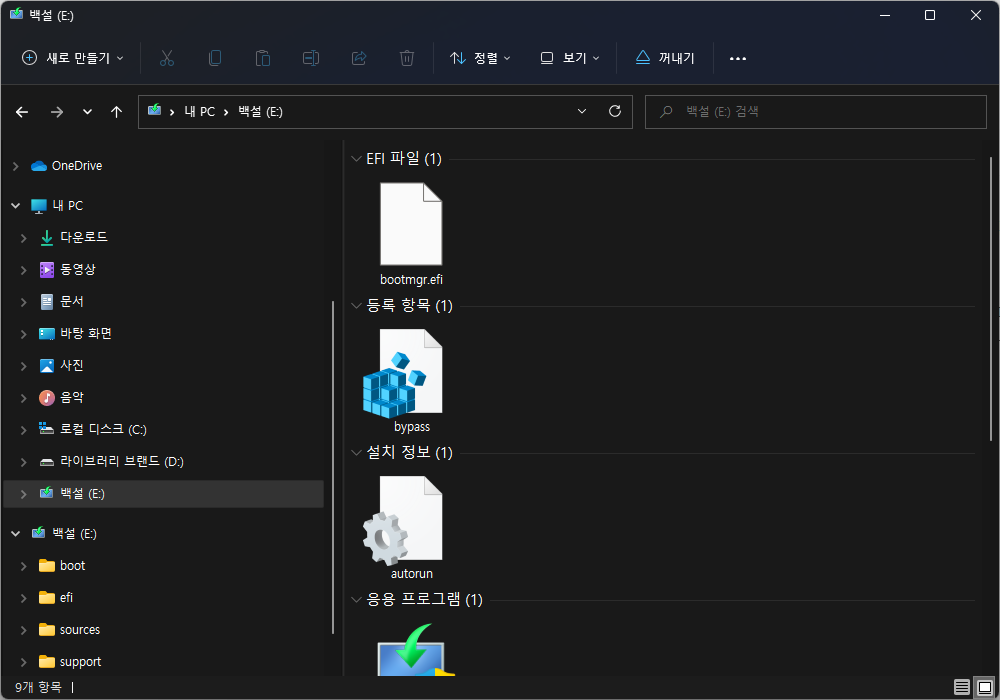
Task: Click the Share icon in toolbar
Action: (359, 58)
